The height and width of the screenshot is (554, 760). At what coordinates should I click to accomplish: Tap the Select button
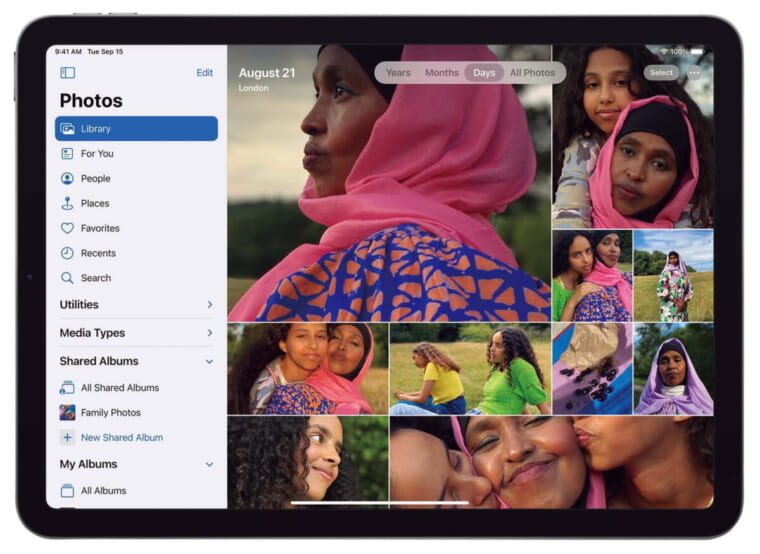click(x=661, y=73)
